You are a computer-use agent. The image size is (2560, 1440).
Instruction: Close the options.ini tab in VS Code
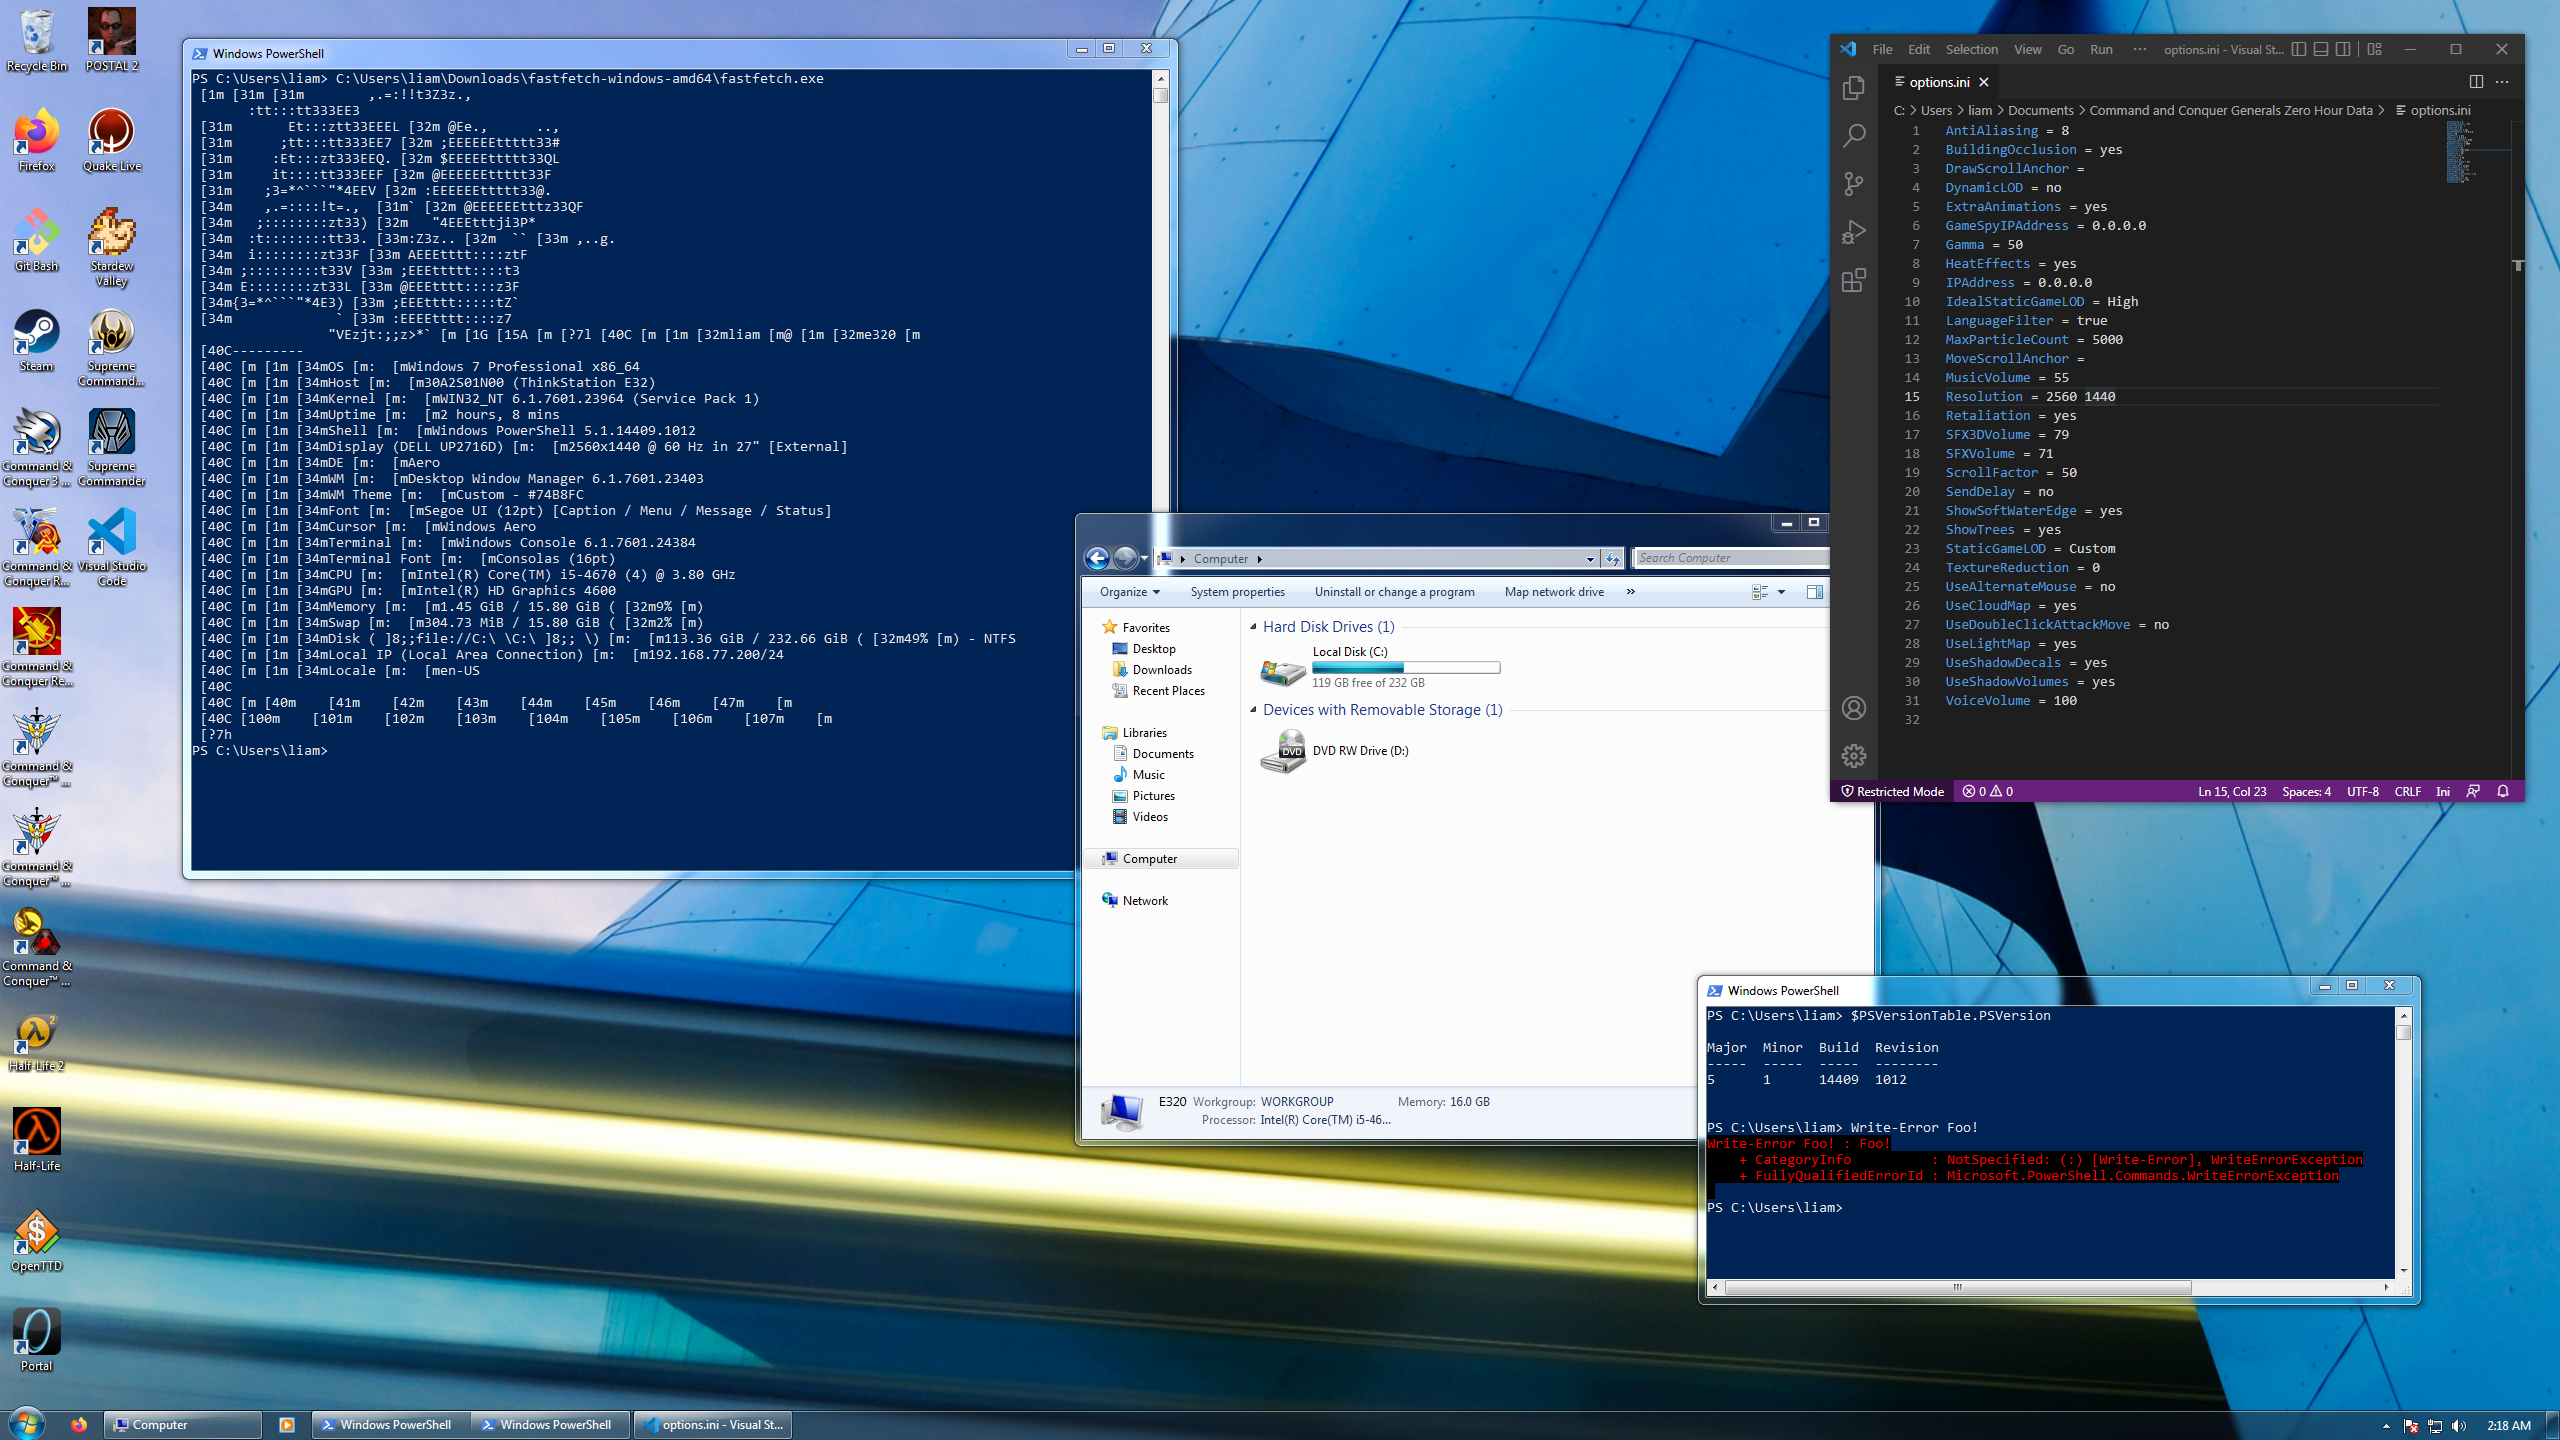coord(1984,82)
